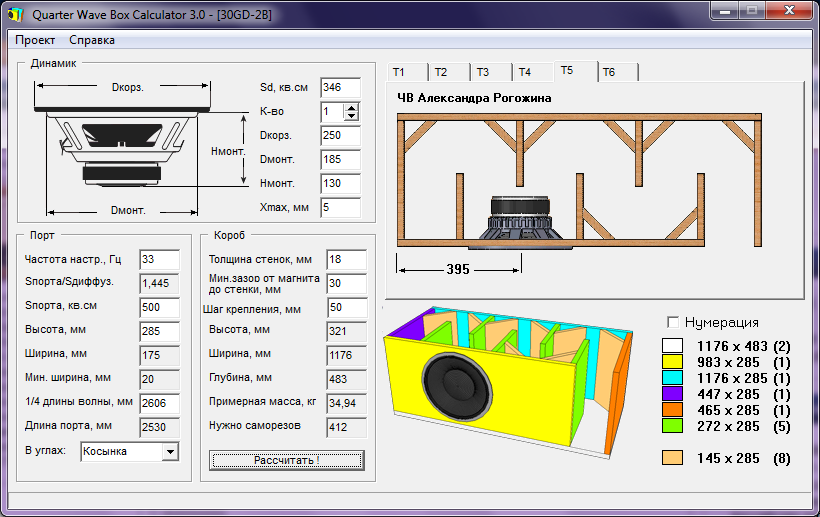Image resolution: width=820 pixels, height=517 pixels.
Task: Click the Частота настр., Гц field
Action: pyautogui.click(x=160, y=260)
